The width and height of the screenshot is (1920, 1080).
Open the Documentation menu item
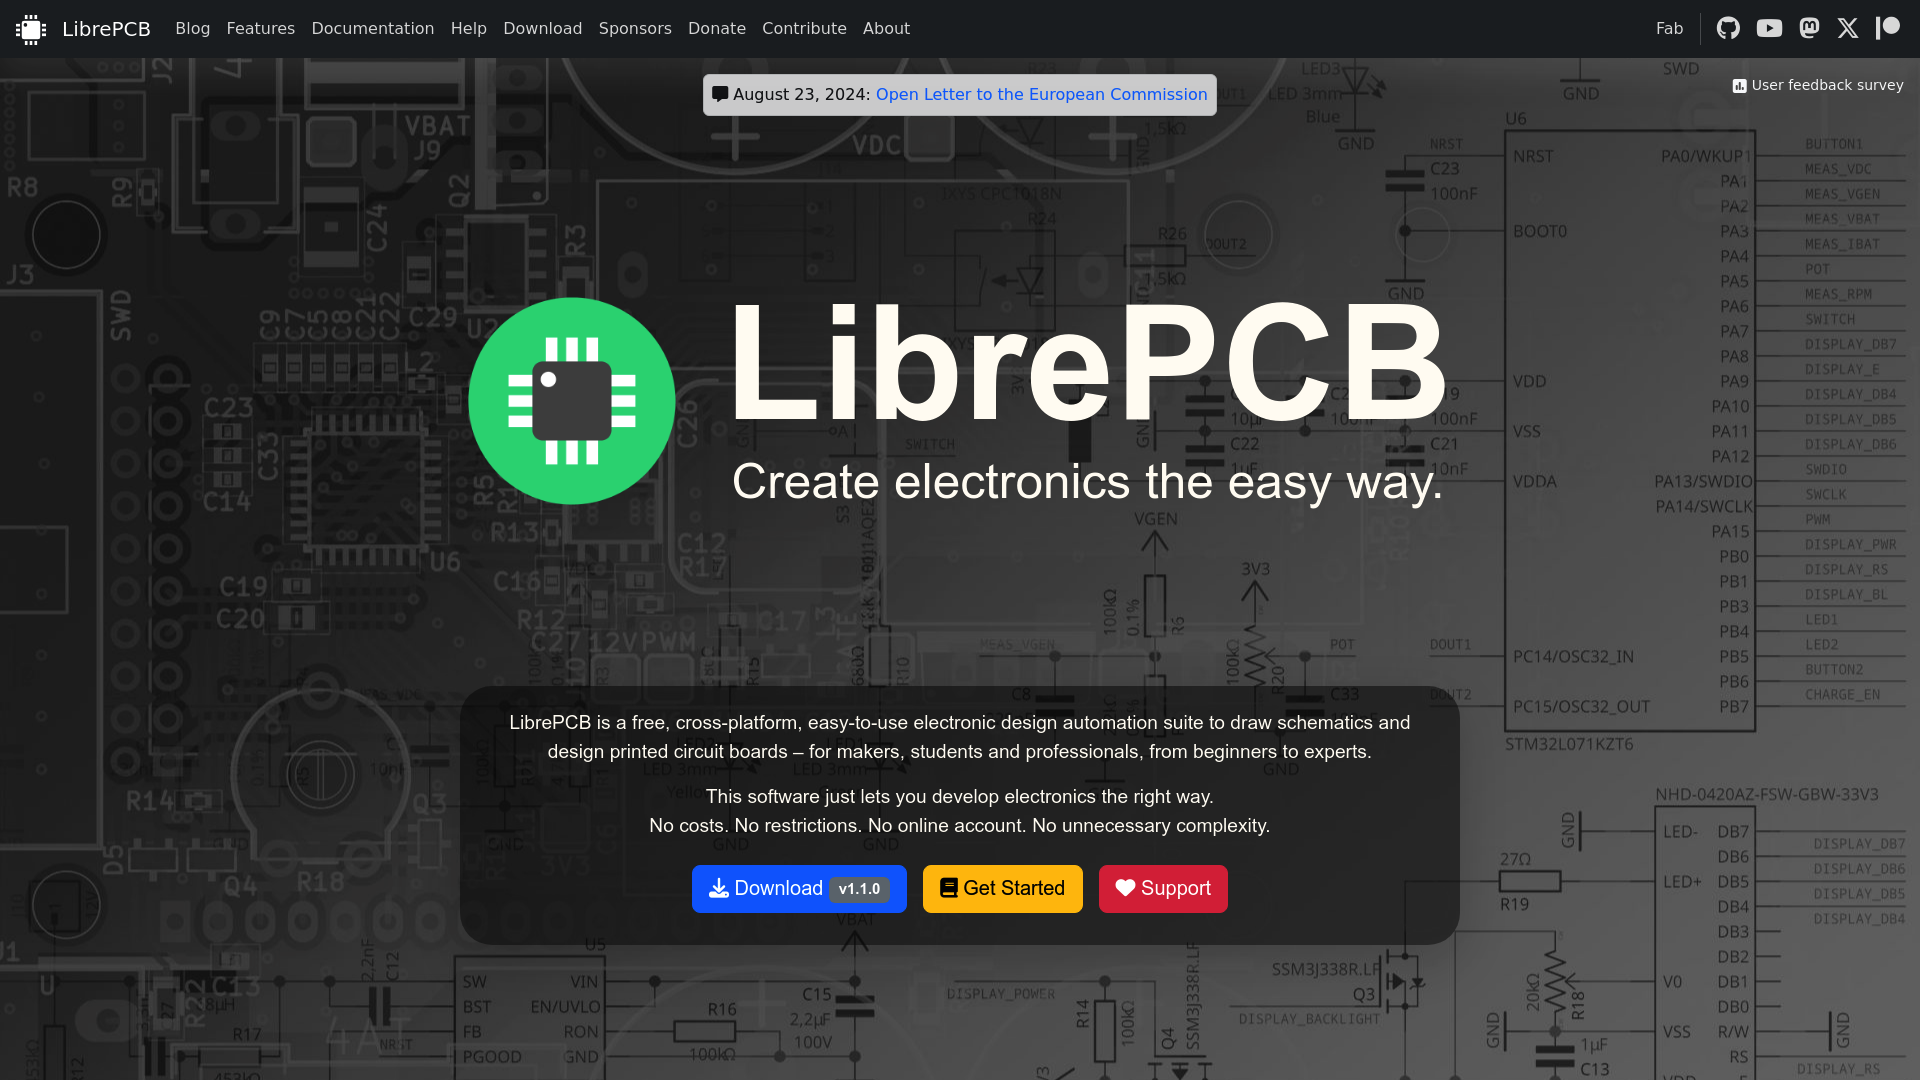pos(372,29)
